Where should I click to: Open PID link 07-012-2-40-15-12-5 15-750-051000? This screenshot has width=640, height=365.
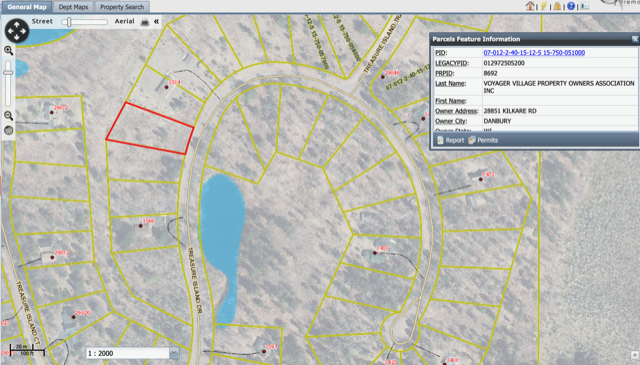coord(534,53)
